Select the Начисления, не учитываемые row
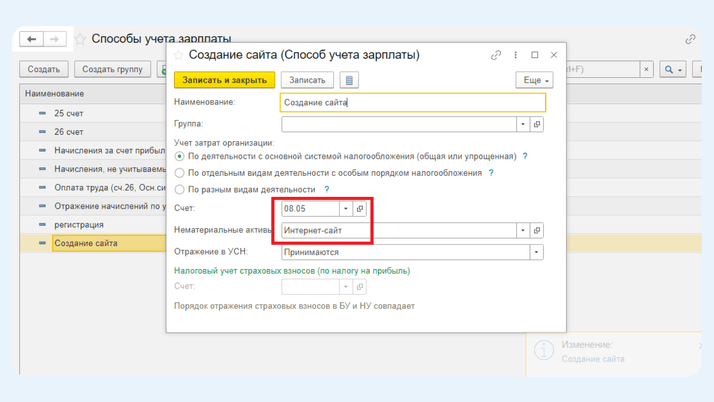The image size is (714, 402). (x=93, y=169)
